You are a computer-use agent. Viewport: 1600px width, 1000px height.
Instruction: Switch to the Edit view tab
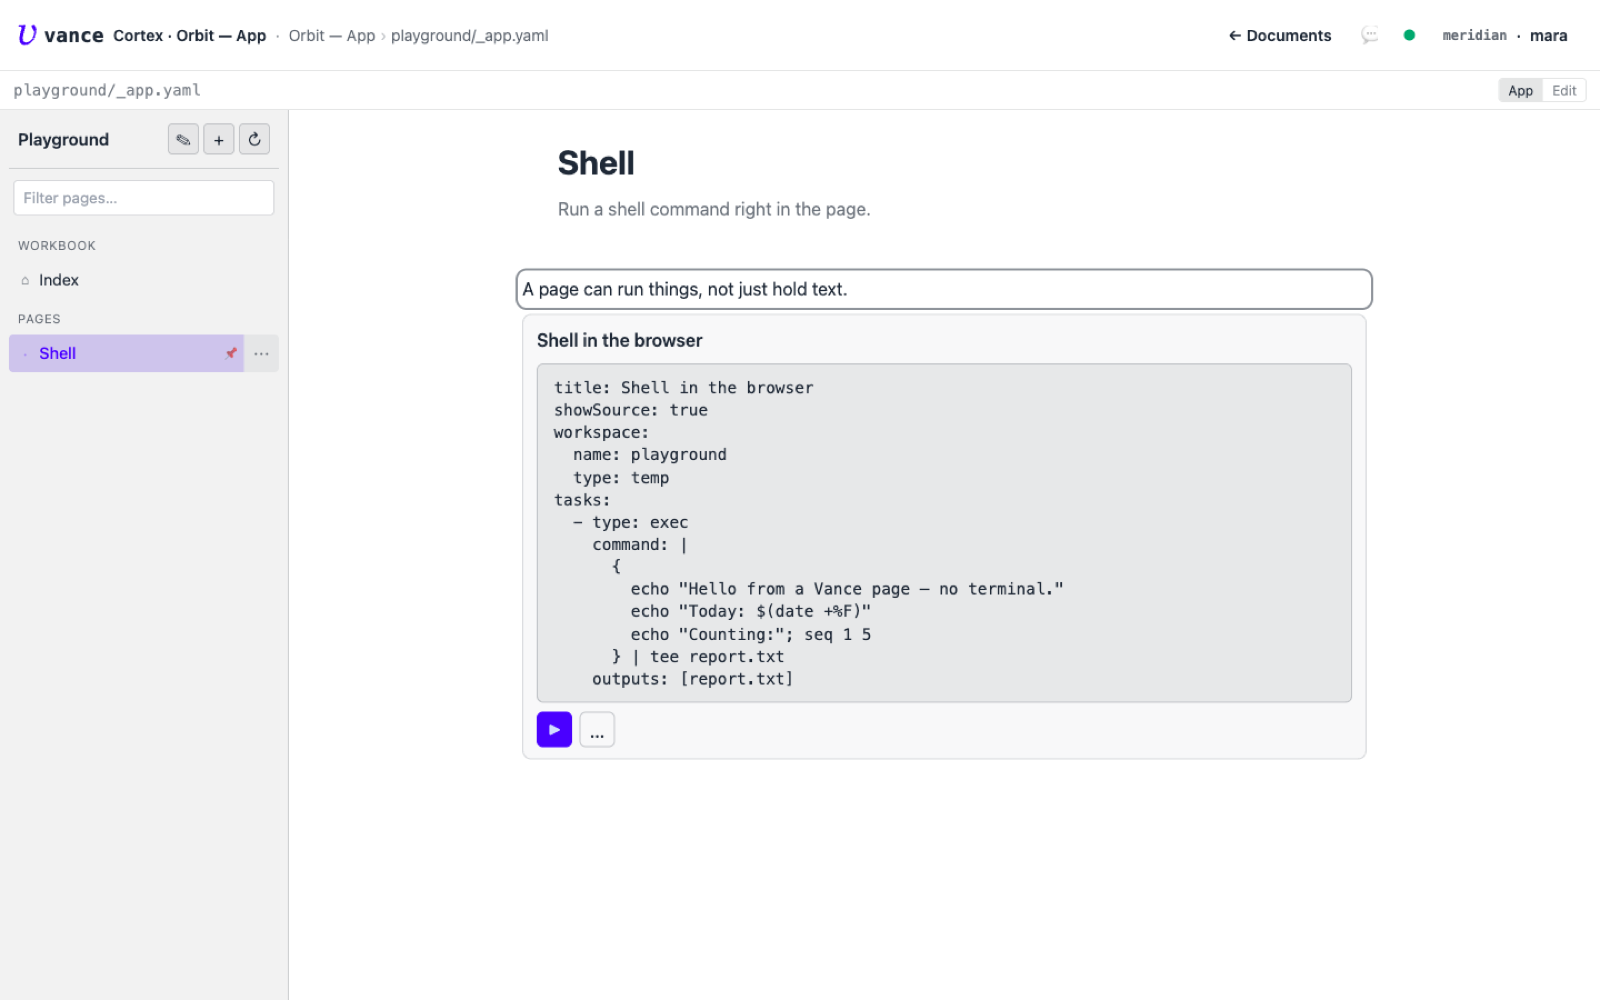[x=1564, y=90]
